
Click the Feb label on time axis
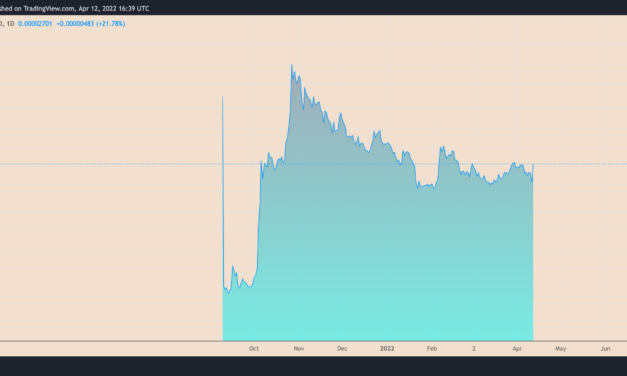[x=432, y=348]
